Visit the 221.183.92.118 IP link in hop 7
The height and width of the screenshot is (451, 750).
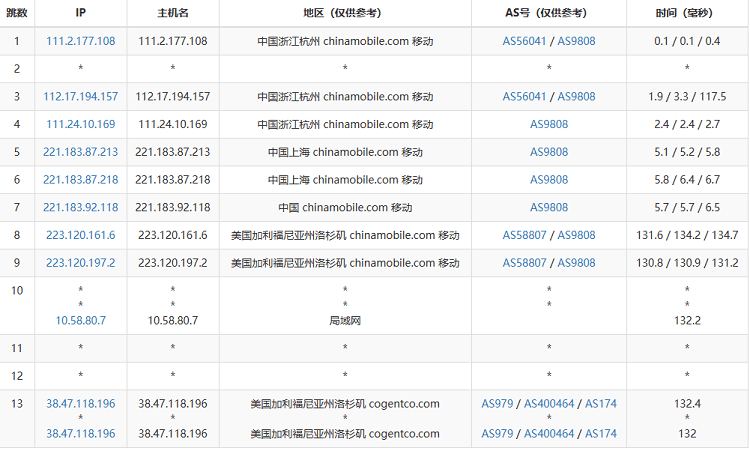pos(80,208)
